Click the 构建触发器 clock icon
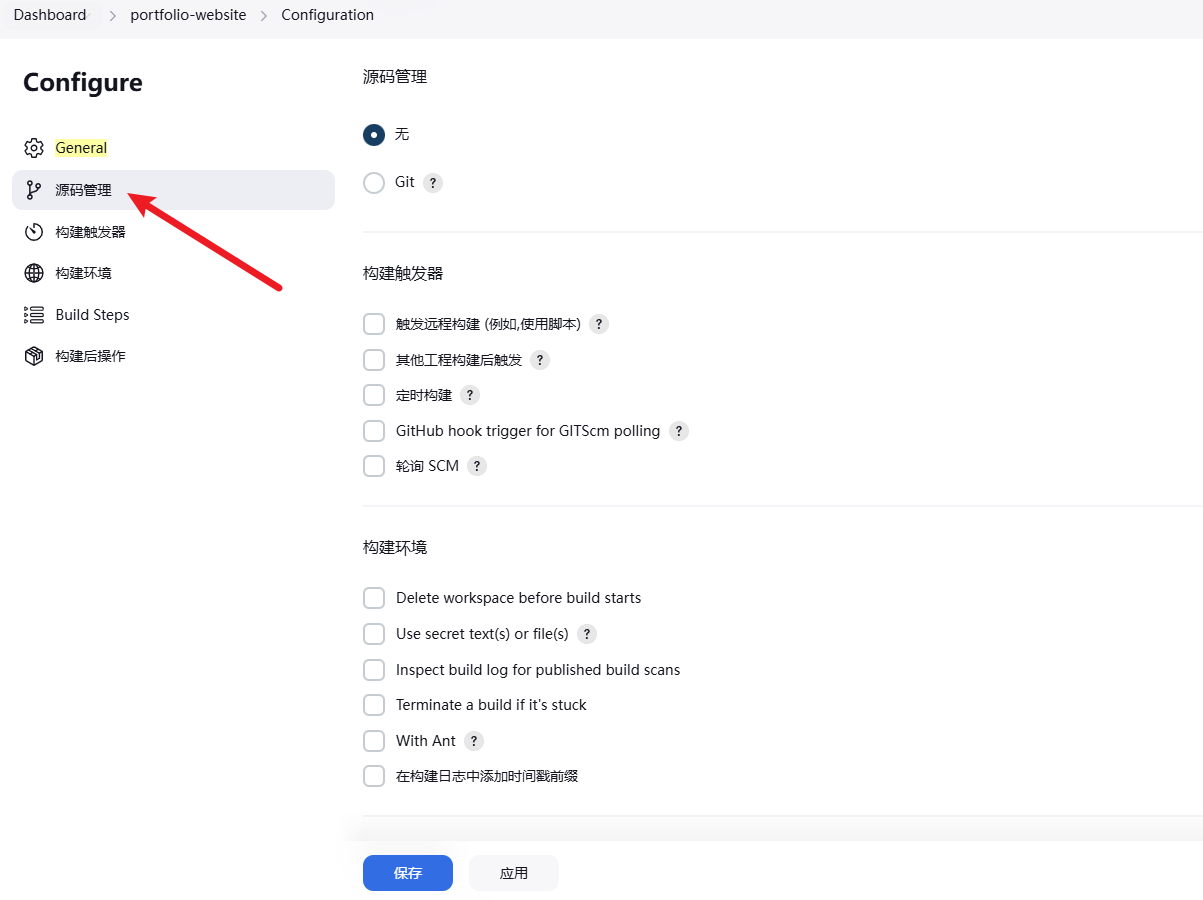The height and width of the screenshot is (900, 1203). click(34, 232)
